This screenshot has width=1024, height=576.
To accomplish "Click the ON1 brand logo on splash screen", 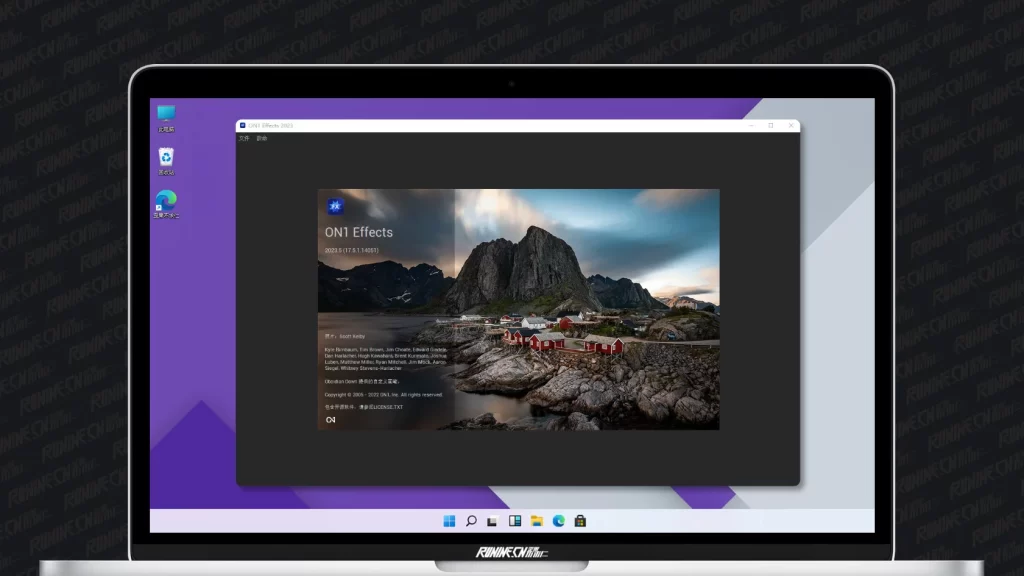I will [331, 420].
